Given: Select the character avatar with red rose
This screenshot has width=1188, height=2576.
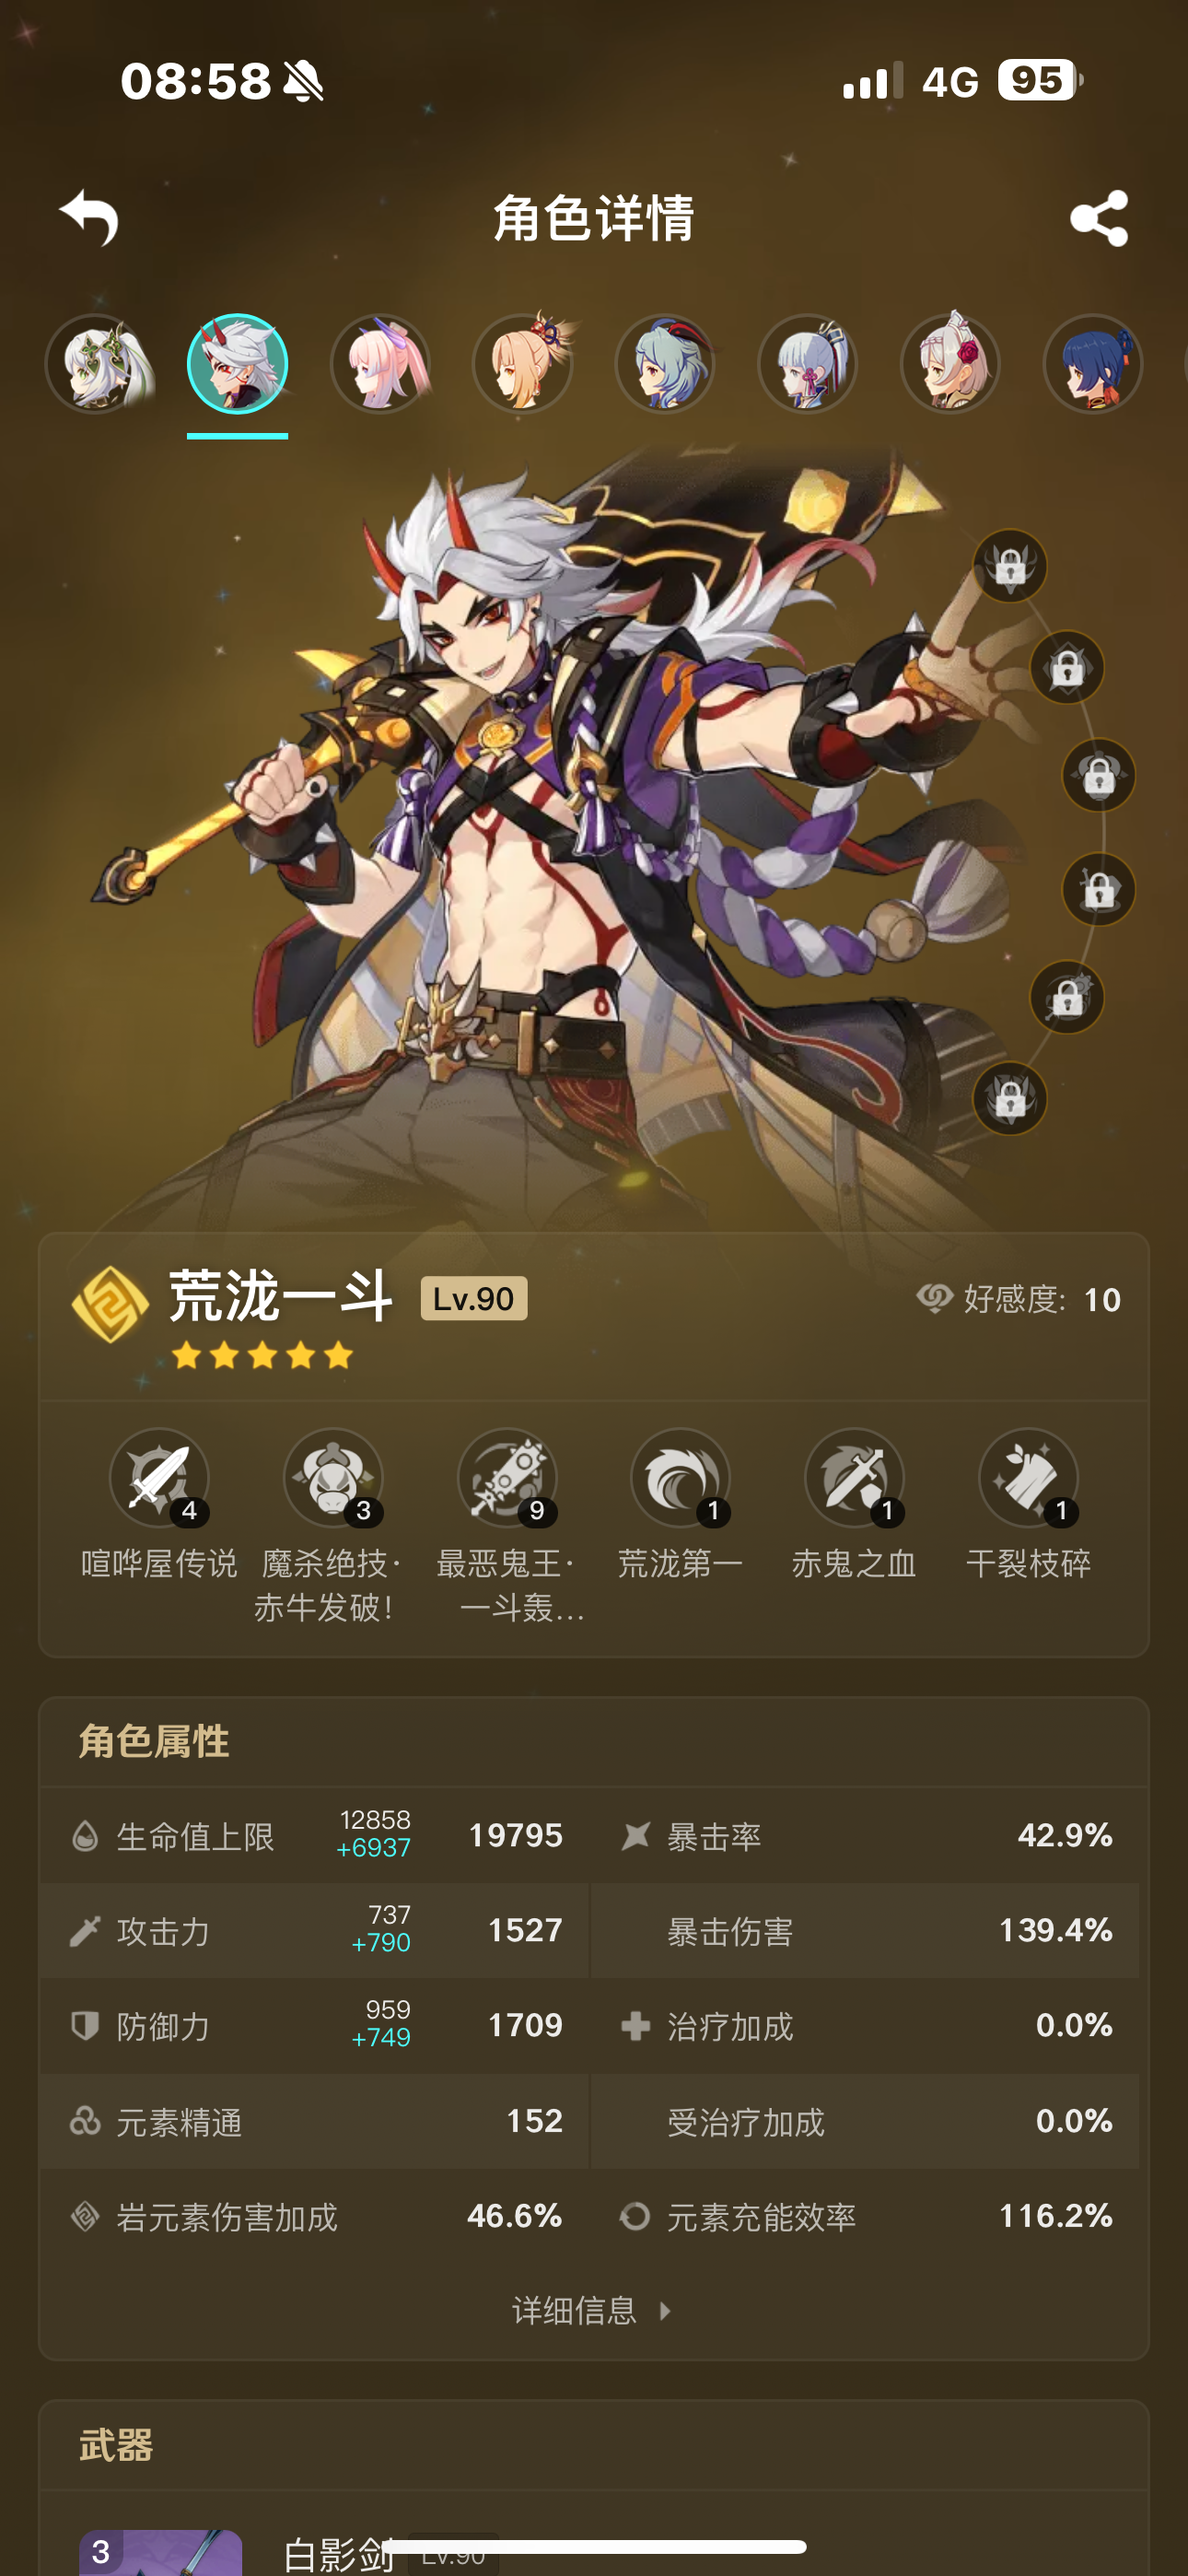Looking at the screenshot, I should [x=950, y=364].
